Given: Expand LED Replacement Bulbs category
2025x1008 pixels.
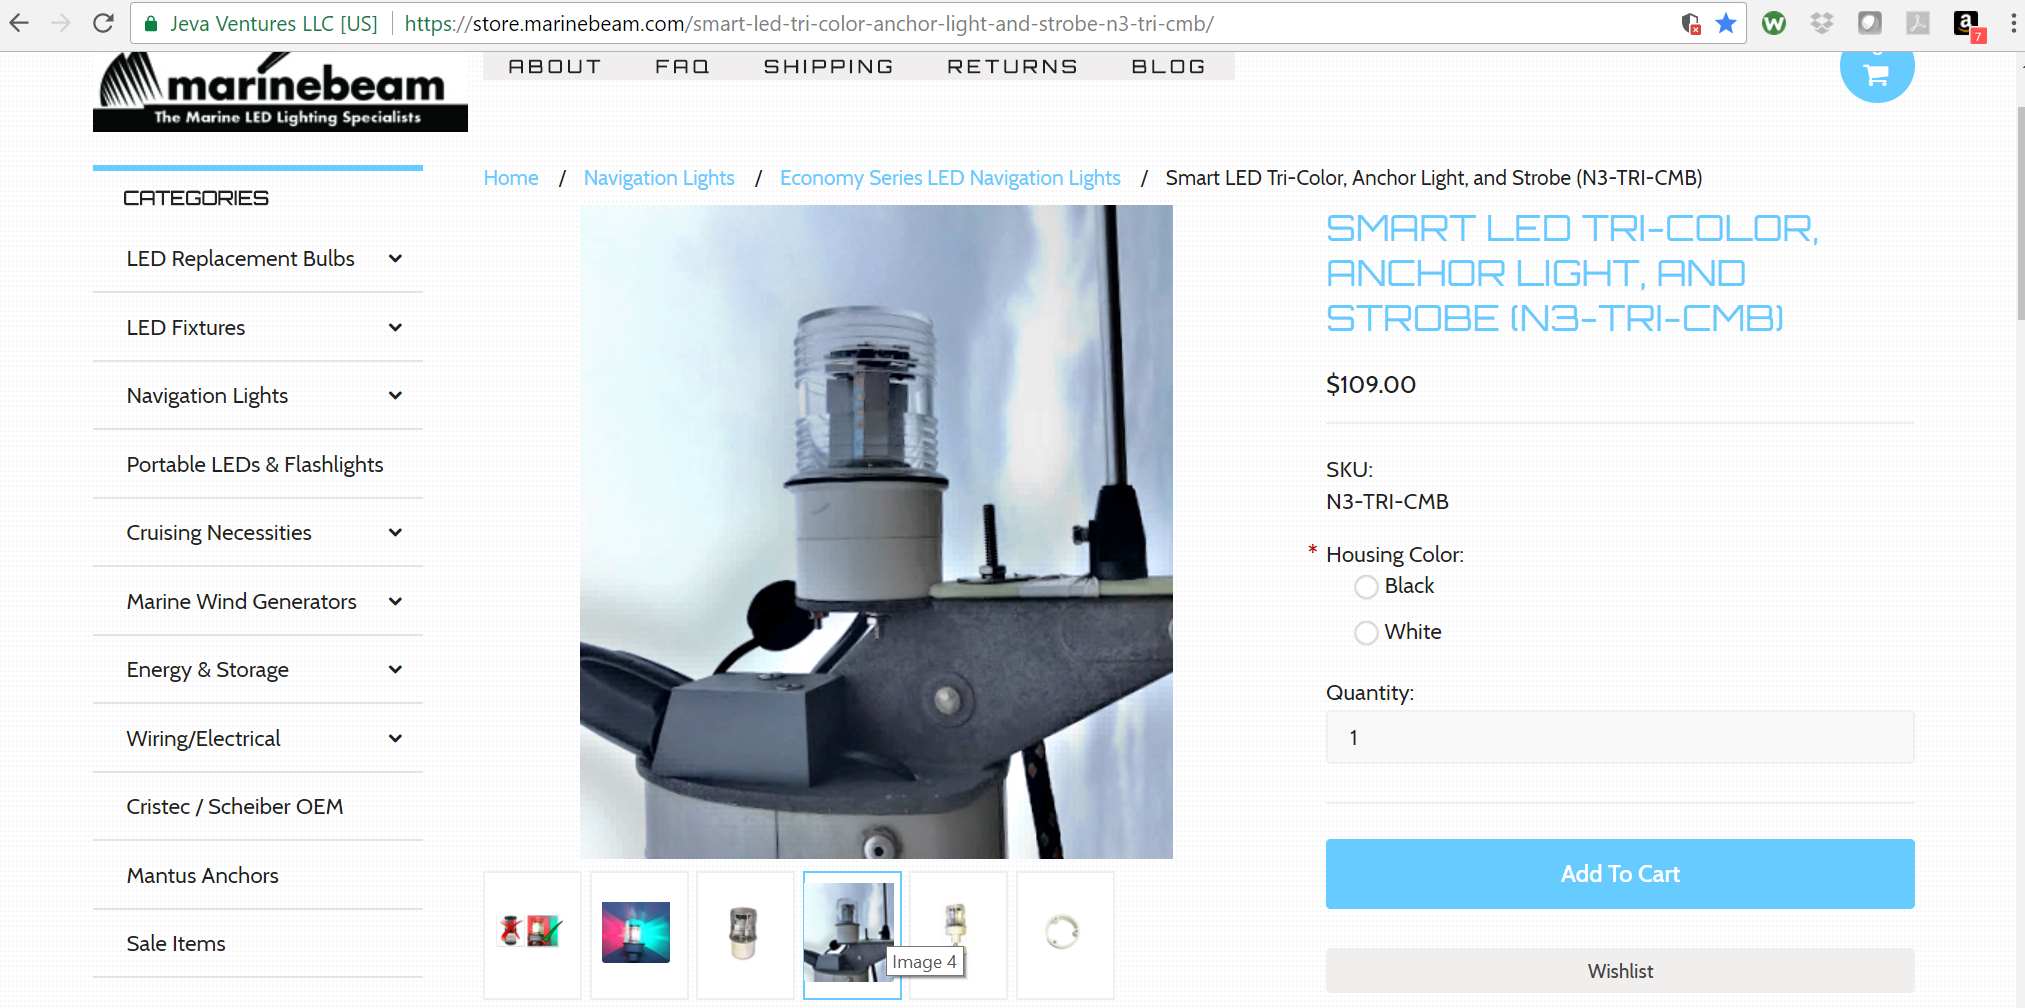Looking at the screenshot, I should [395, 259].
